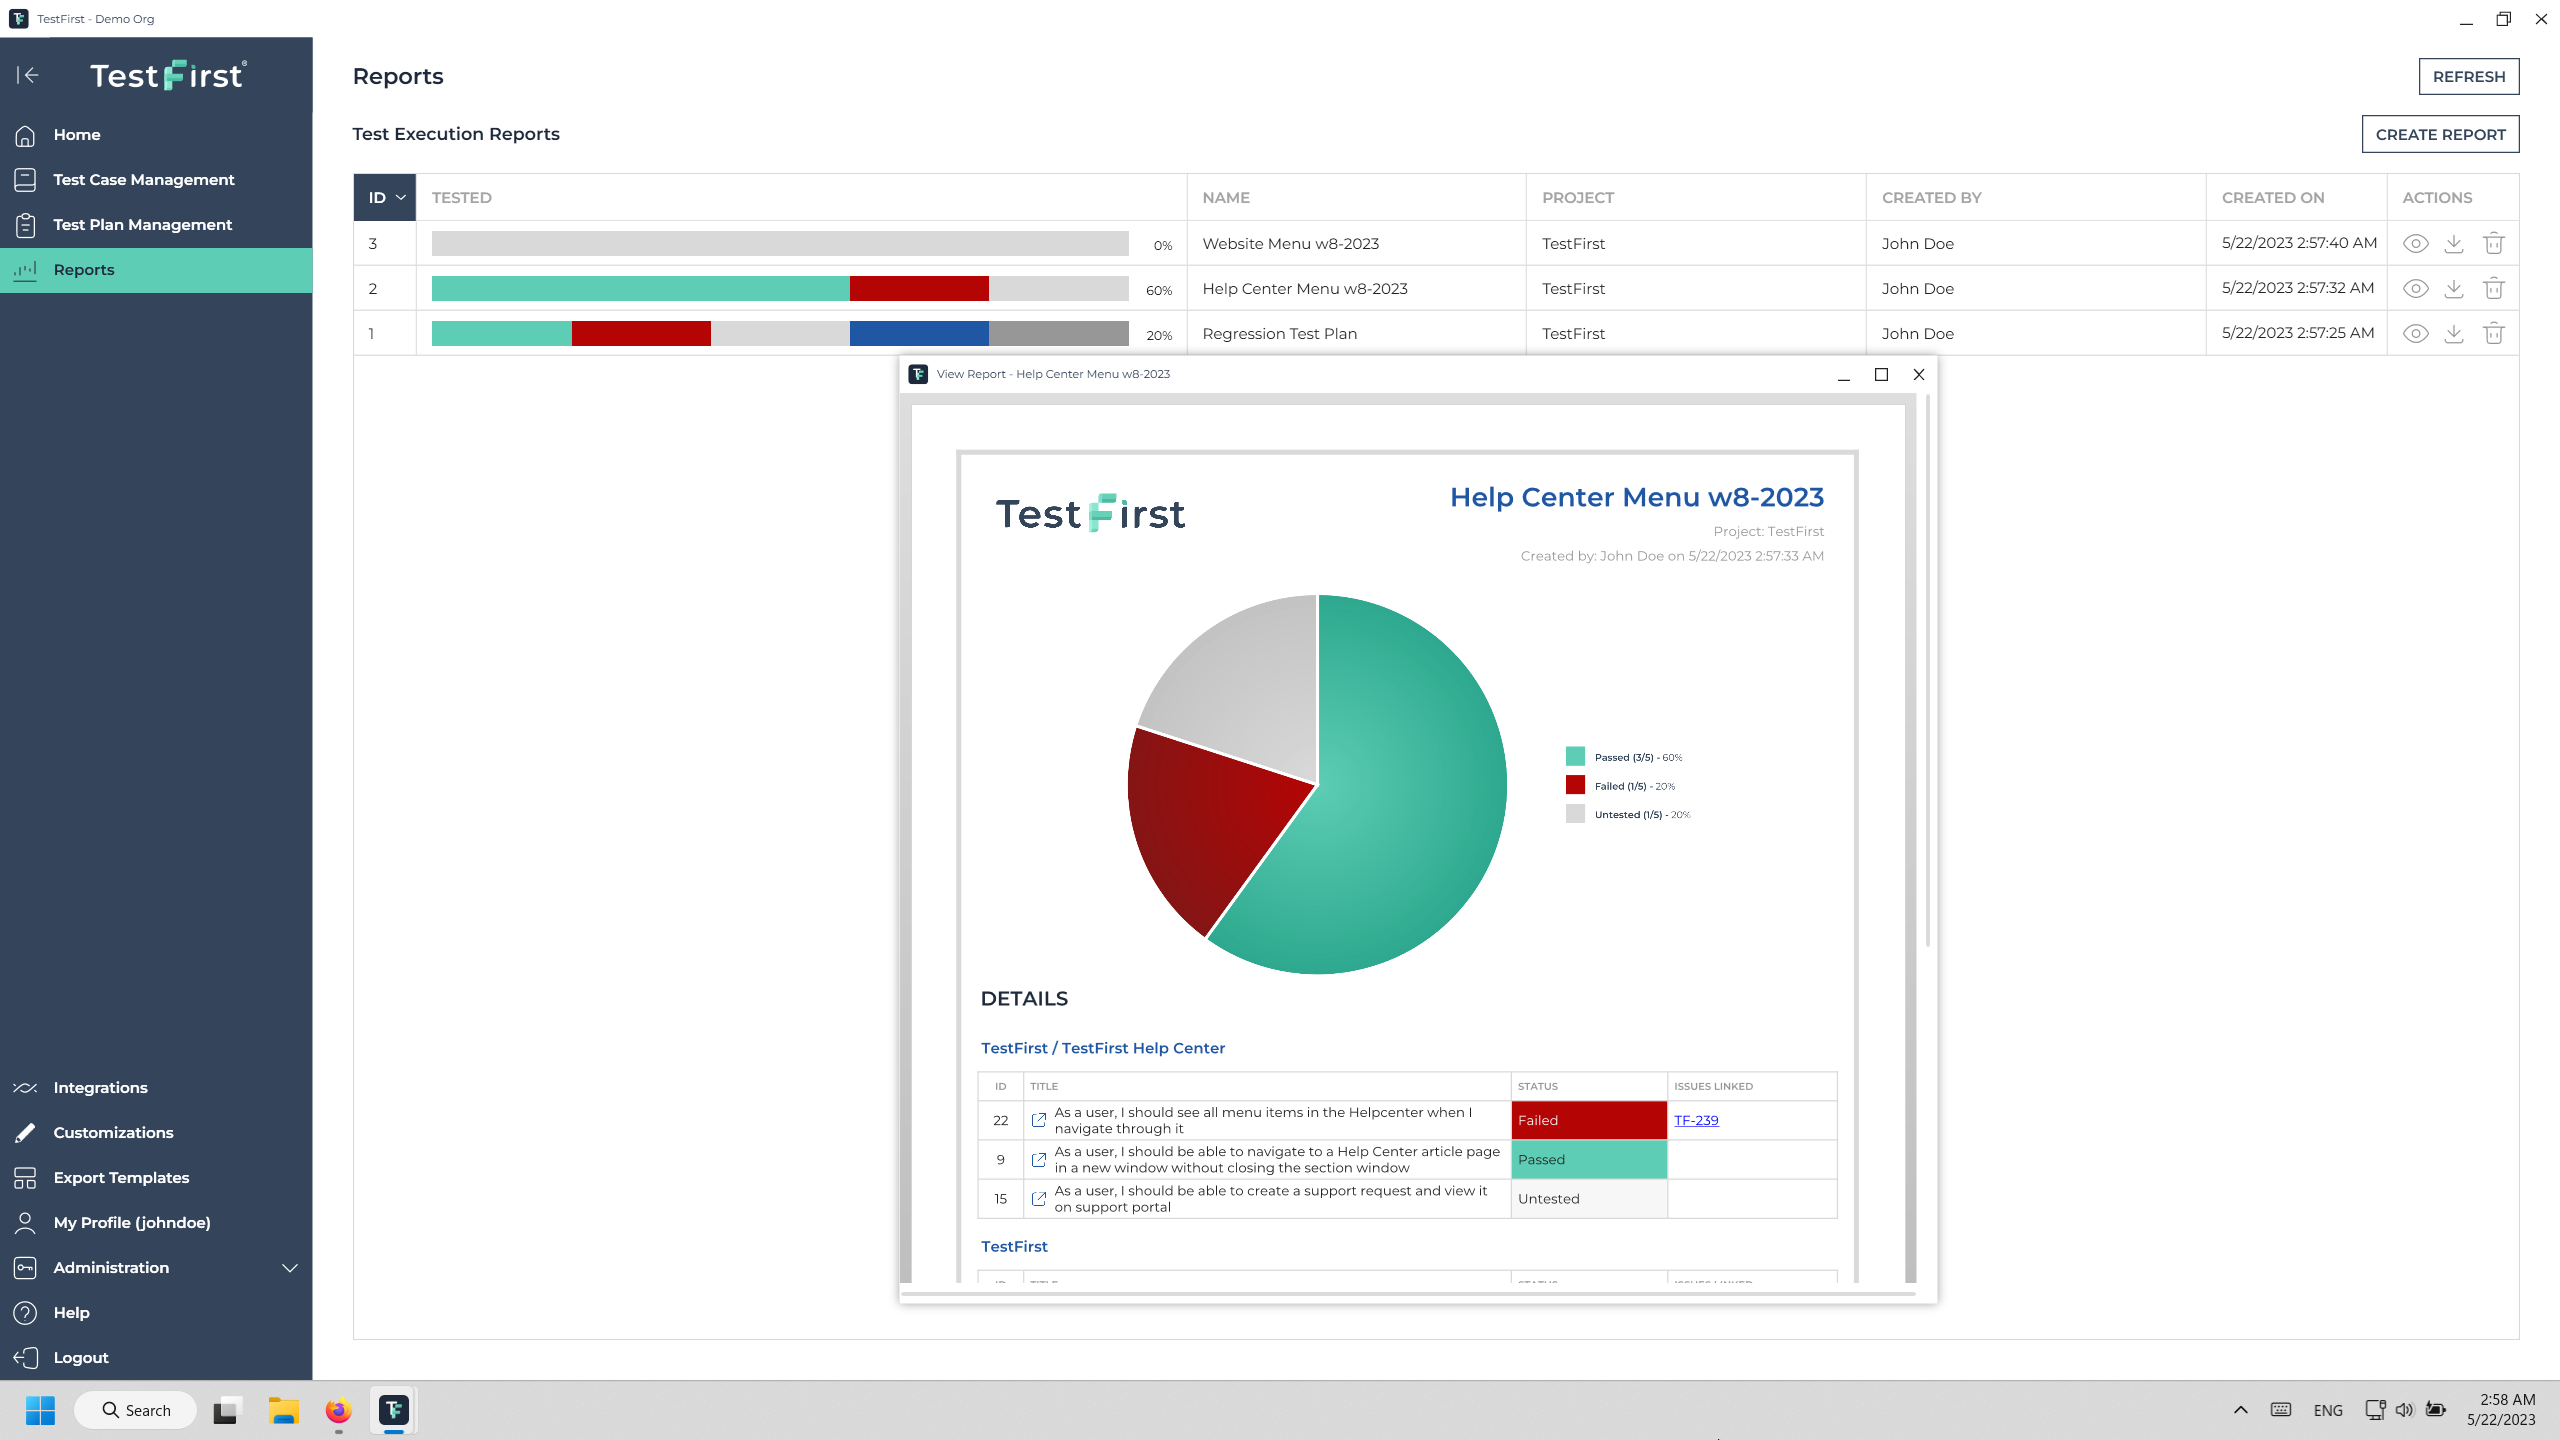View the Help Center Menu w8-2023 report
2560x1440 pixels.
[x=2415, y=288]
